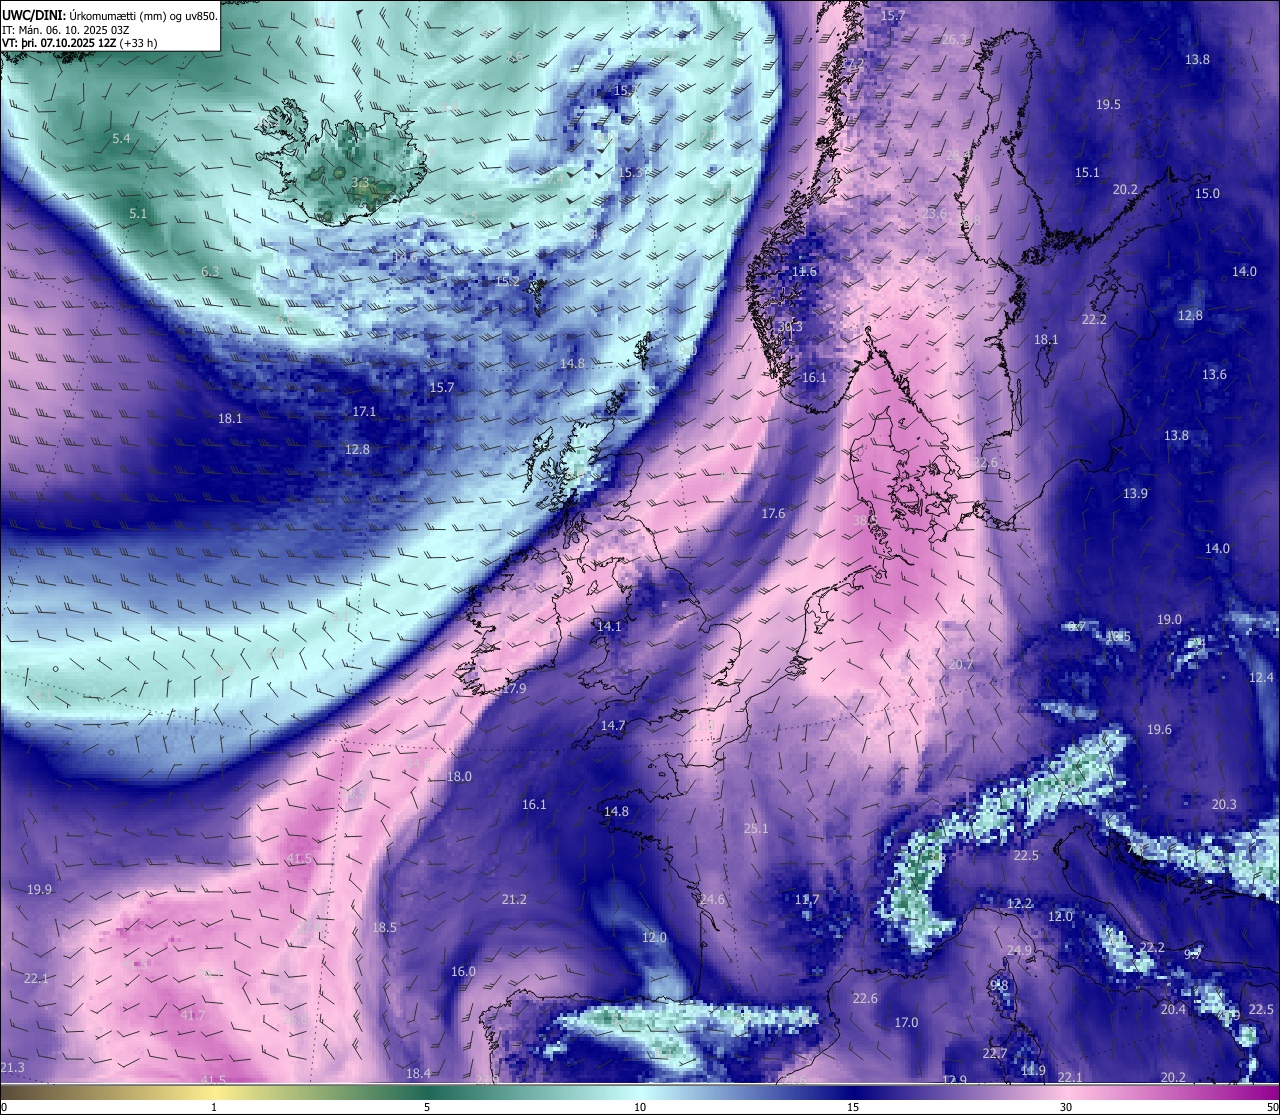
Task: Click the 23.6 value over Sweden
Action: point(934,213)
